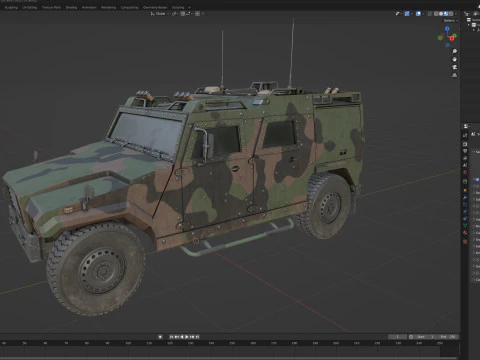Open the transform pivot point dropdown
Screen dimensions: 480x360
[x=175, y=14]
